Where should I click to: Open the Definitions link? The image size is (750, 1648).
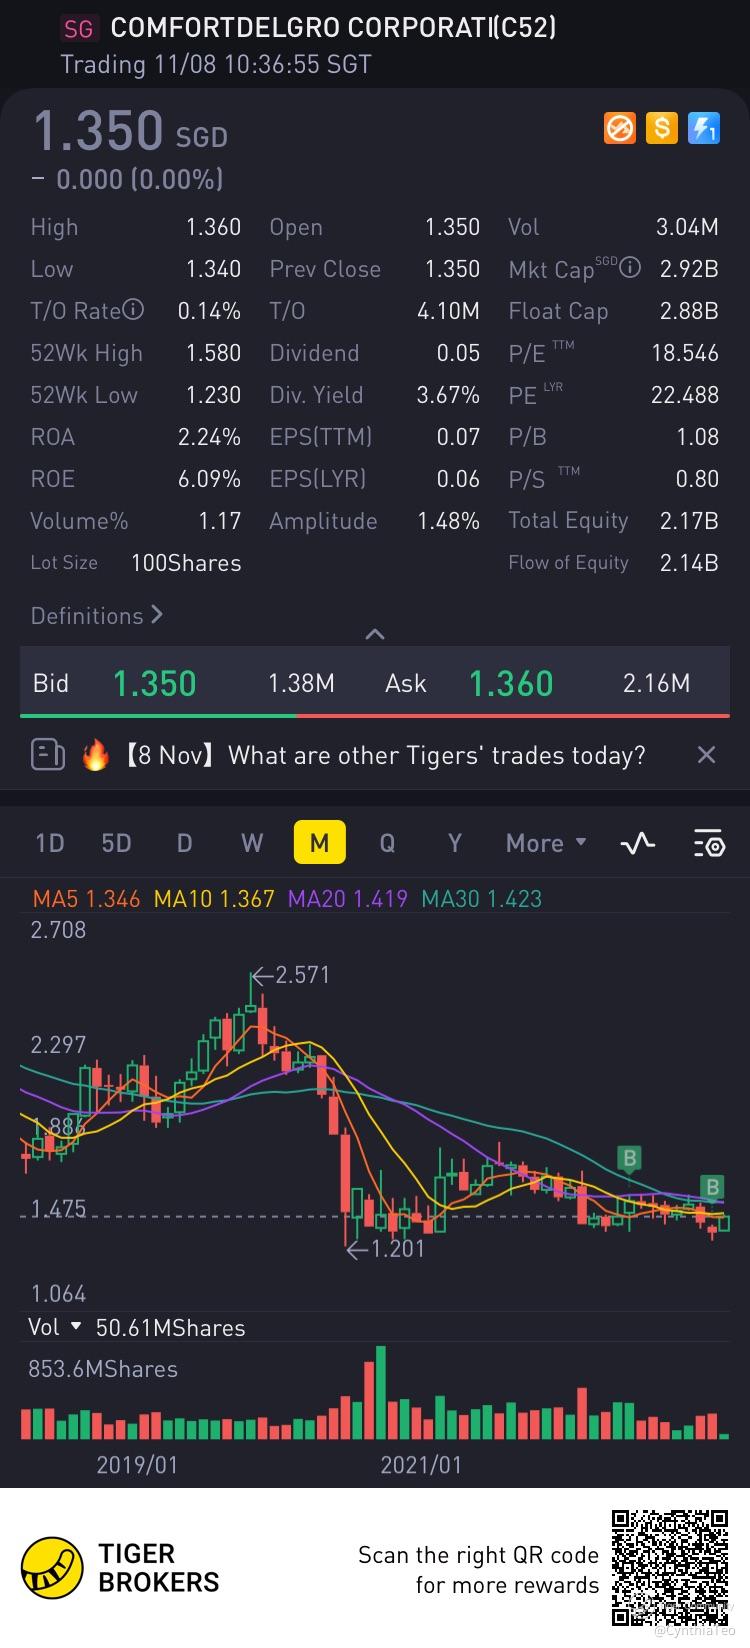pos(97,615)
